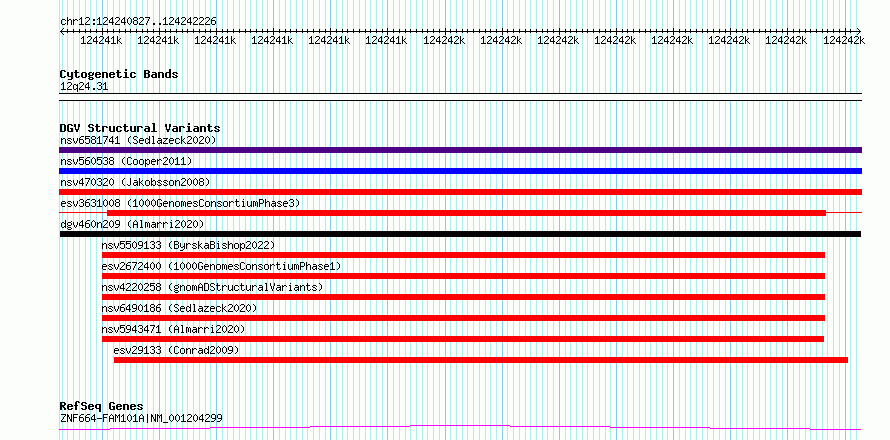Click the Cytogenetic Bands track heading

pos(119,74)
